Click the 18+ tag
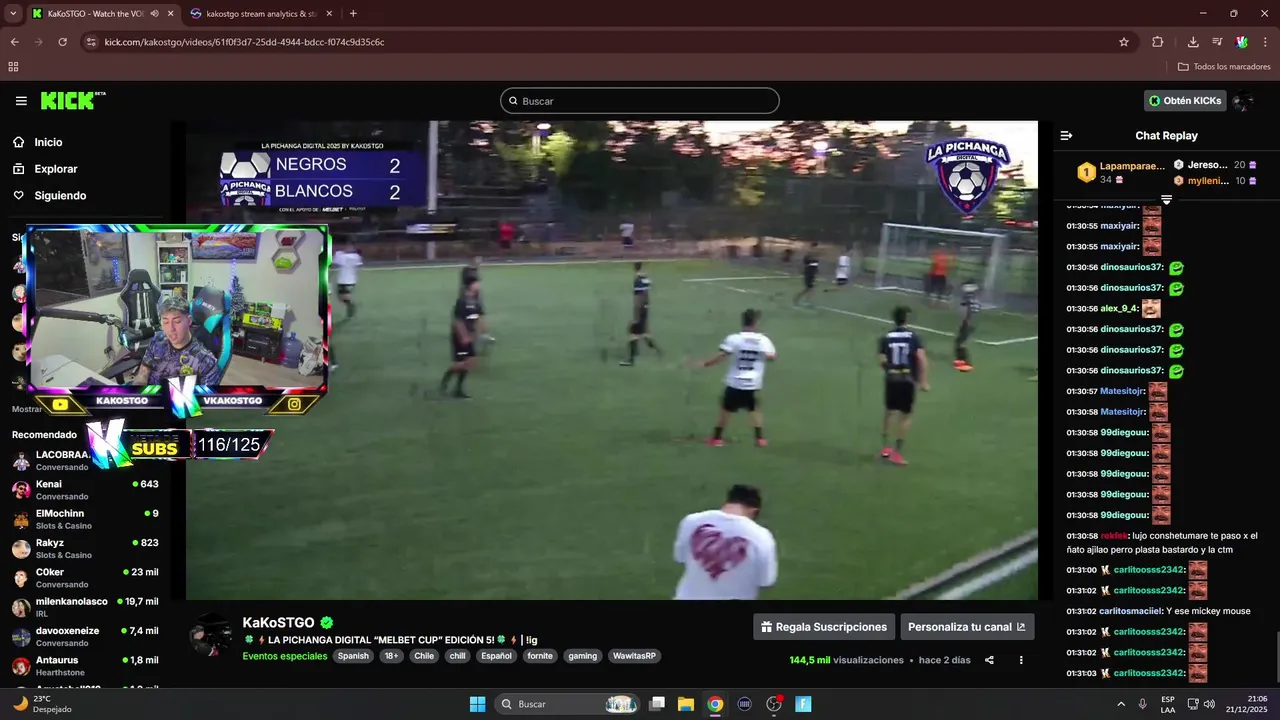 pos(392,656)
